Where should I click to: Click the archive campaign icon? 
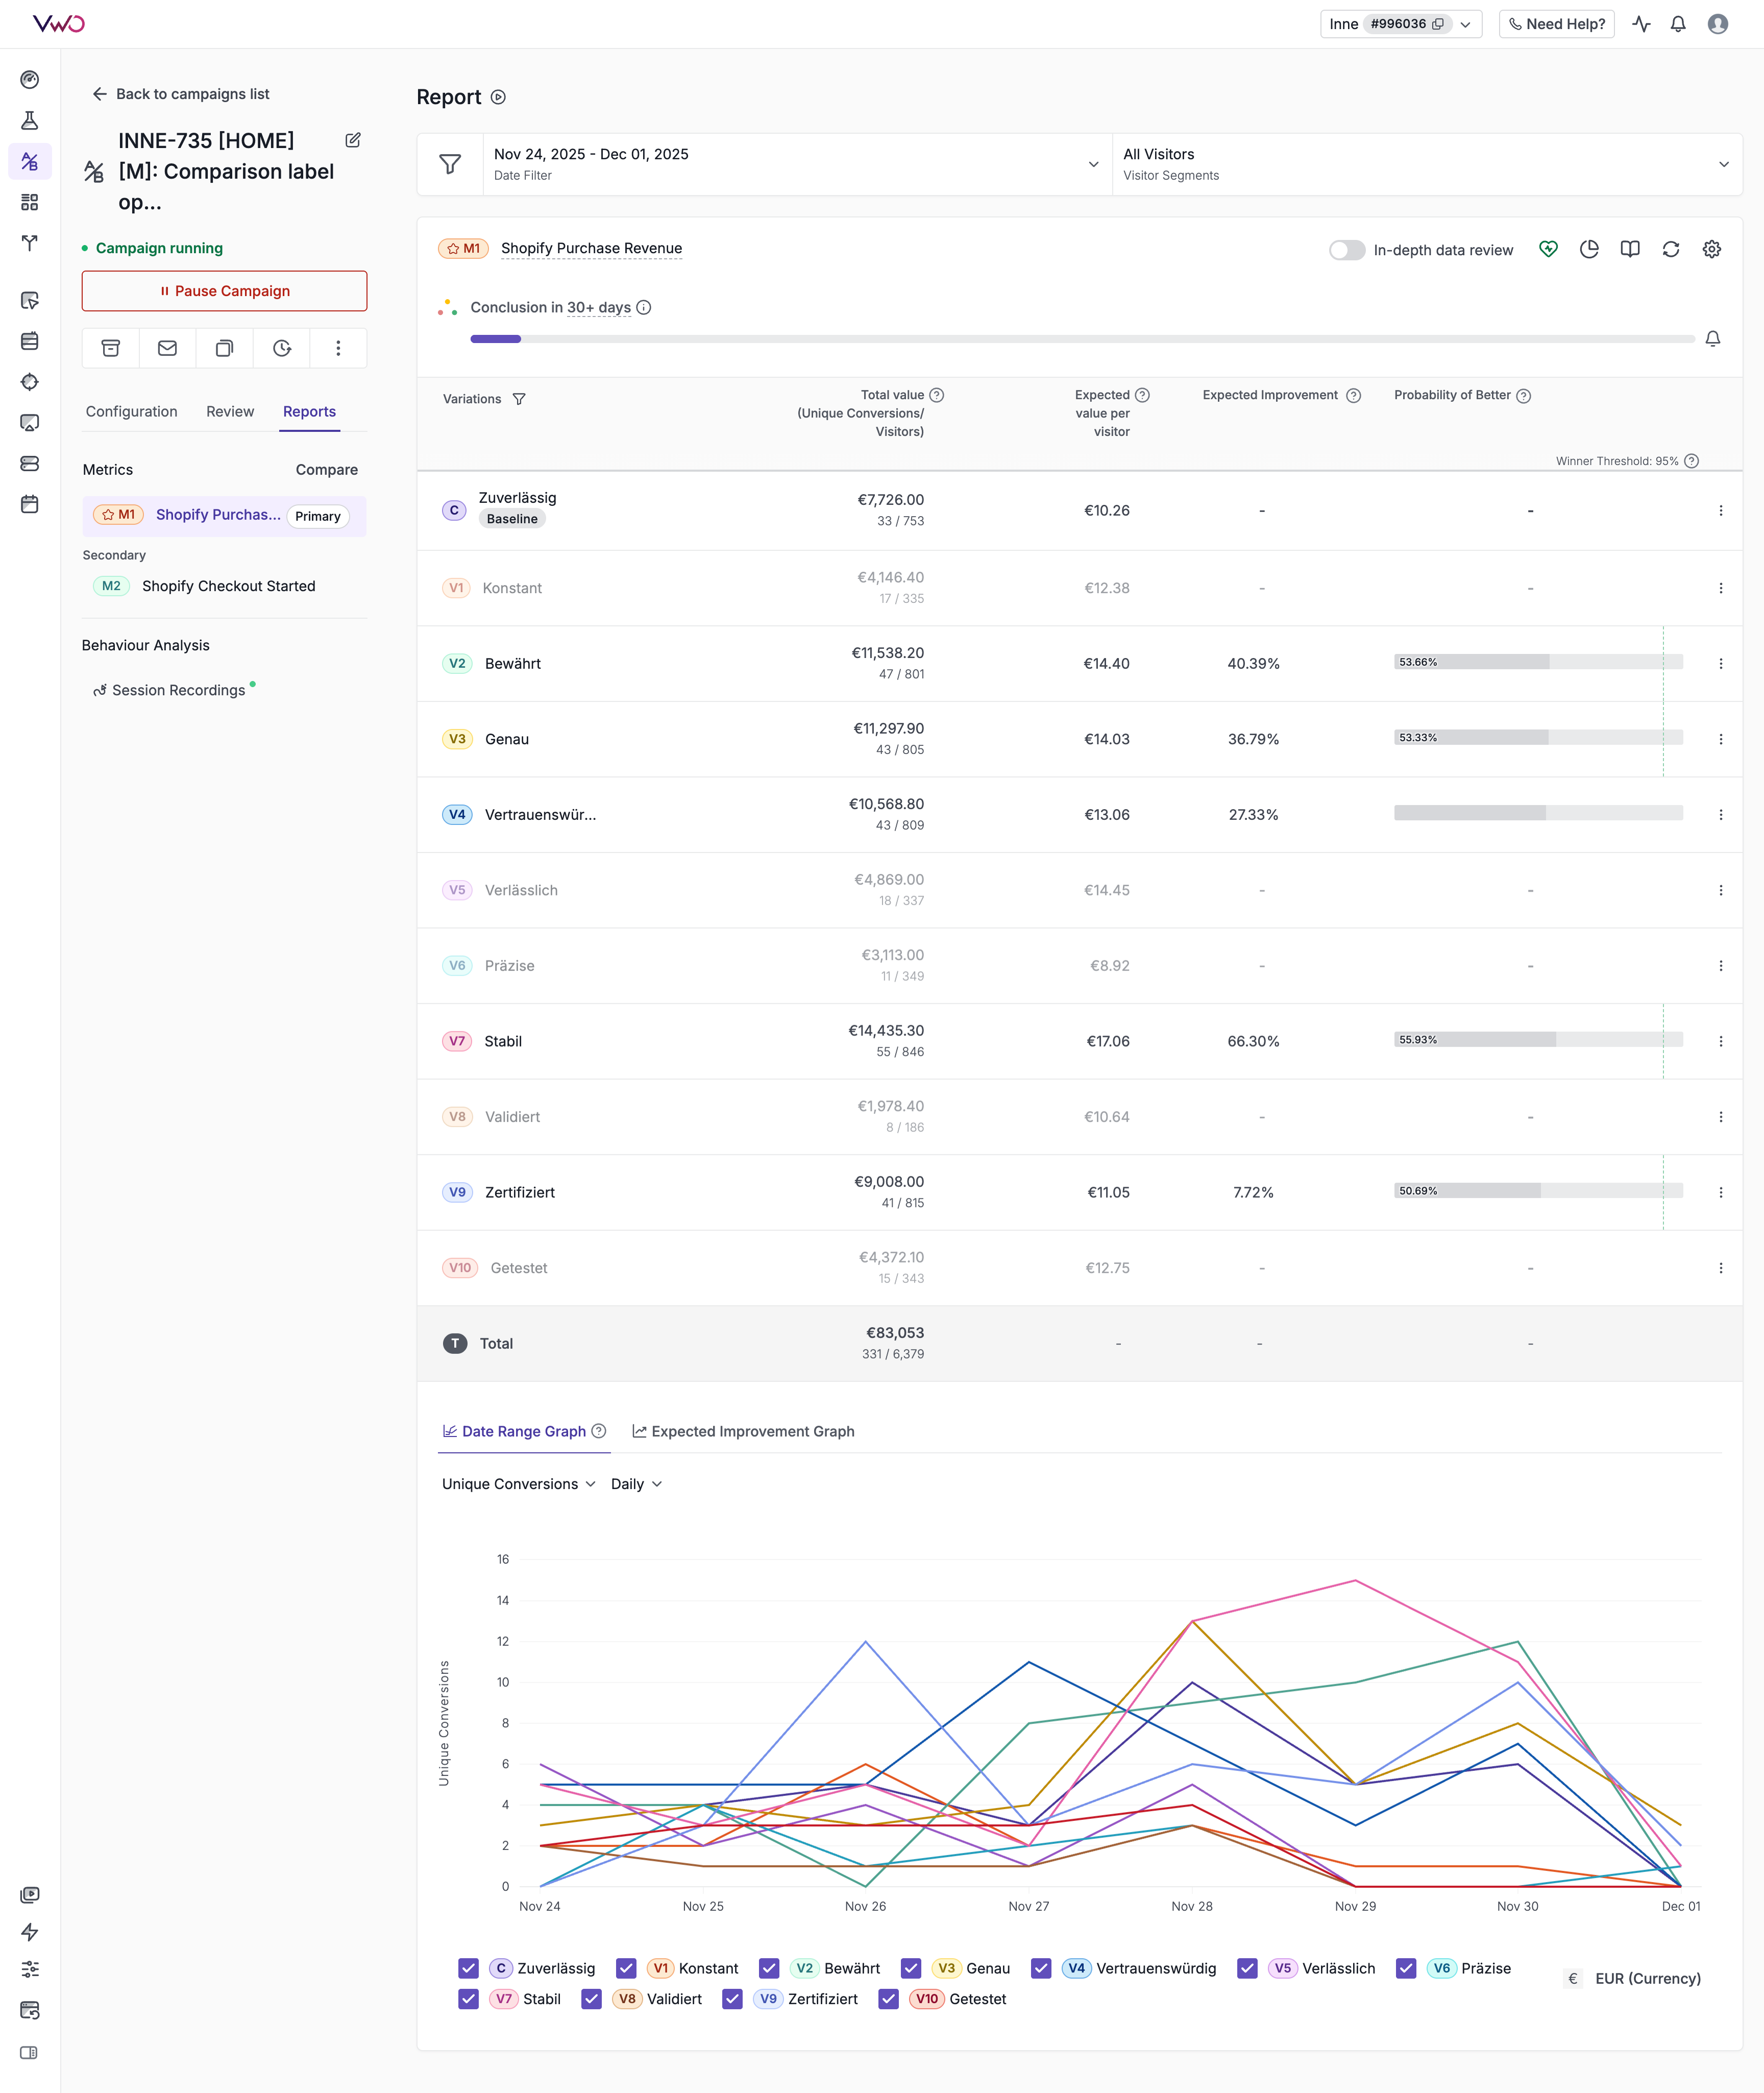pyautogui.click(x=111, y=348)
